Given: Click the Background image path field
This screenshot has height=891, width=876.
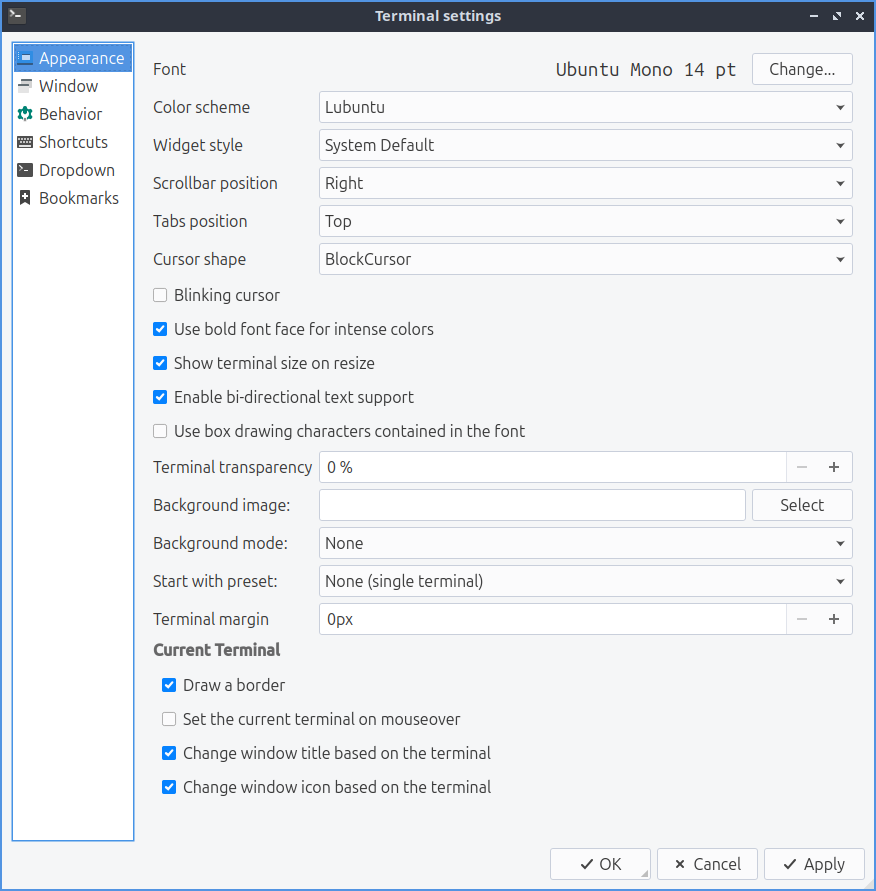Looking at the screenshot, I should pos(532,505).
